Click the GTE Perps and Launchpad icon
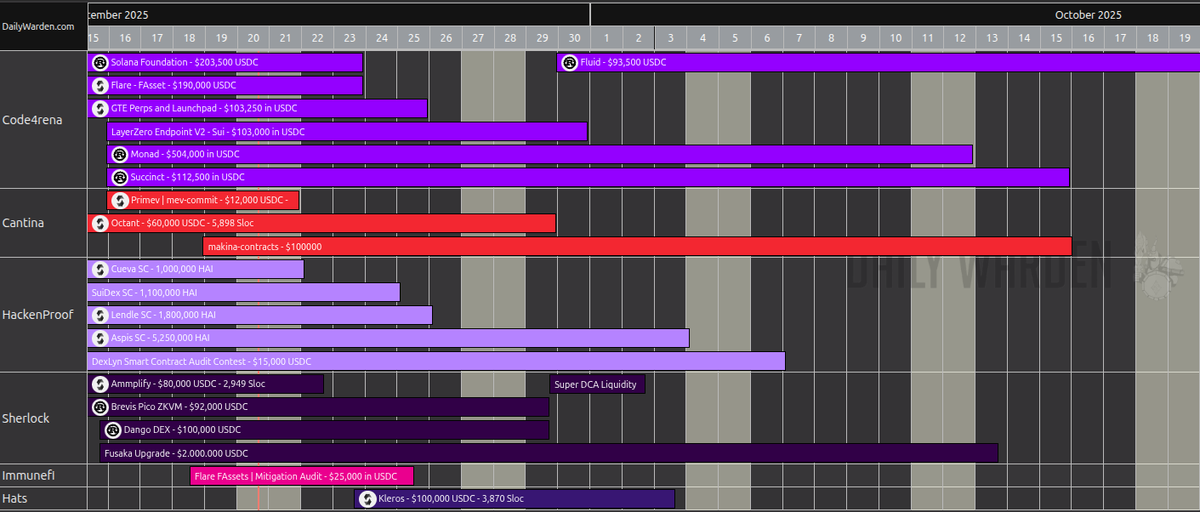The image size is (1200, 512). 100,108
